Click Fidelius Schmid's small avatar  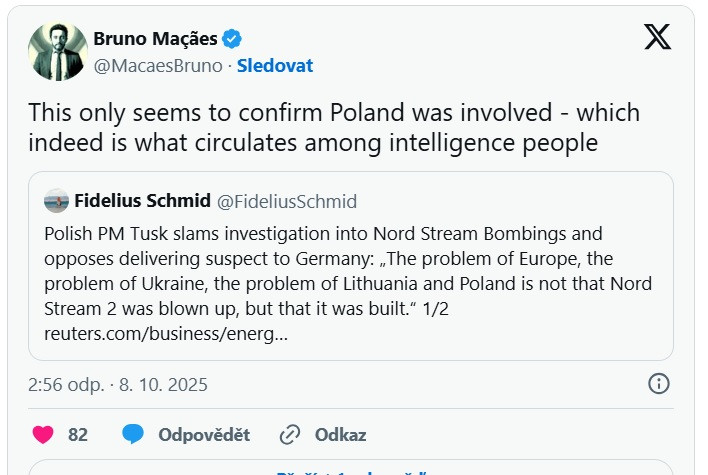[x=56, y=201]
